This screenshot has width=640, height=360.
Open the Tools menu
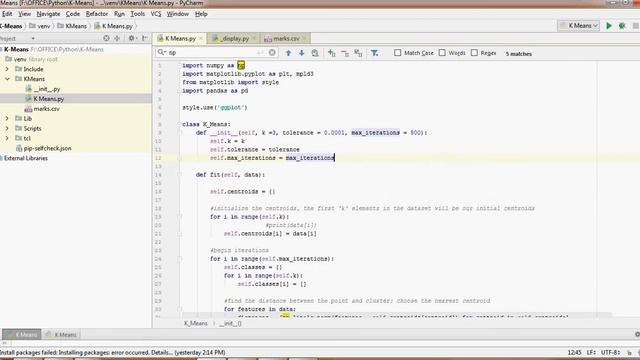(138, 14)
